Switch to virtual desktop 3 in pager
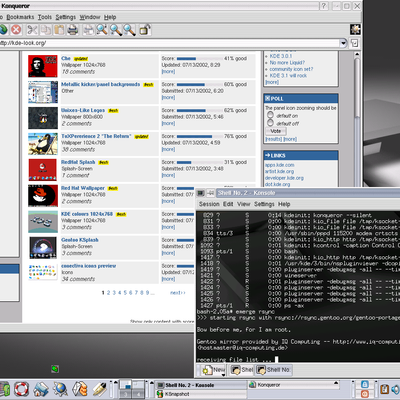The width and height of the screenshot is (400, 400). pos(125,394)
